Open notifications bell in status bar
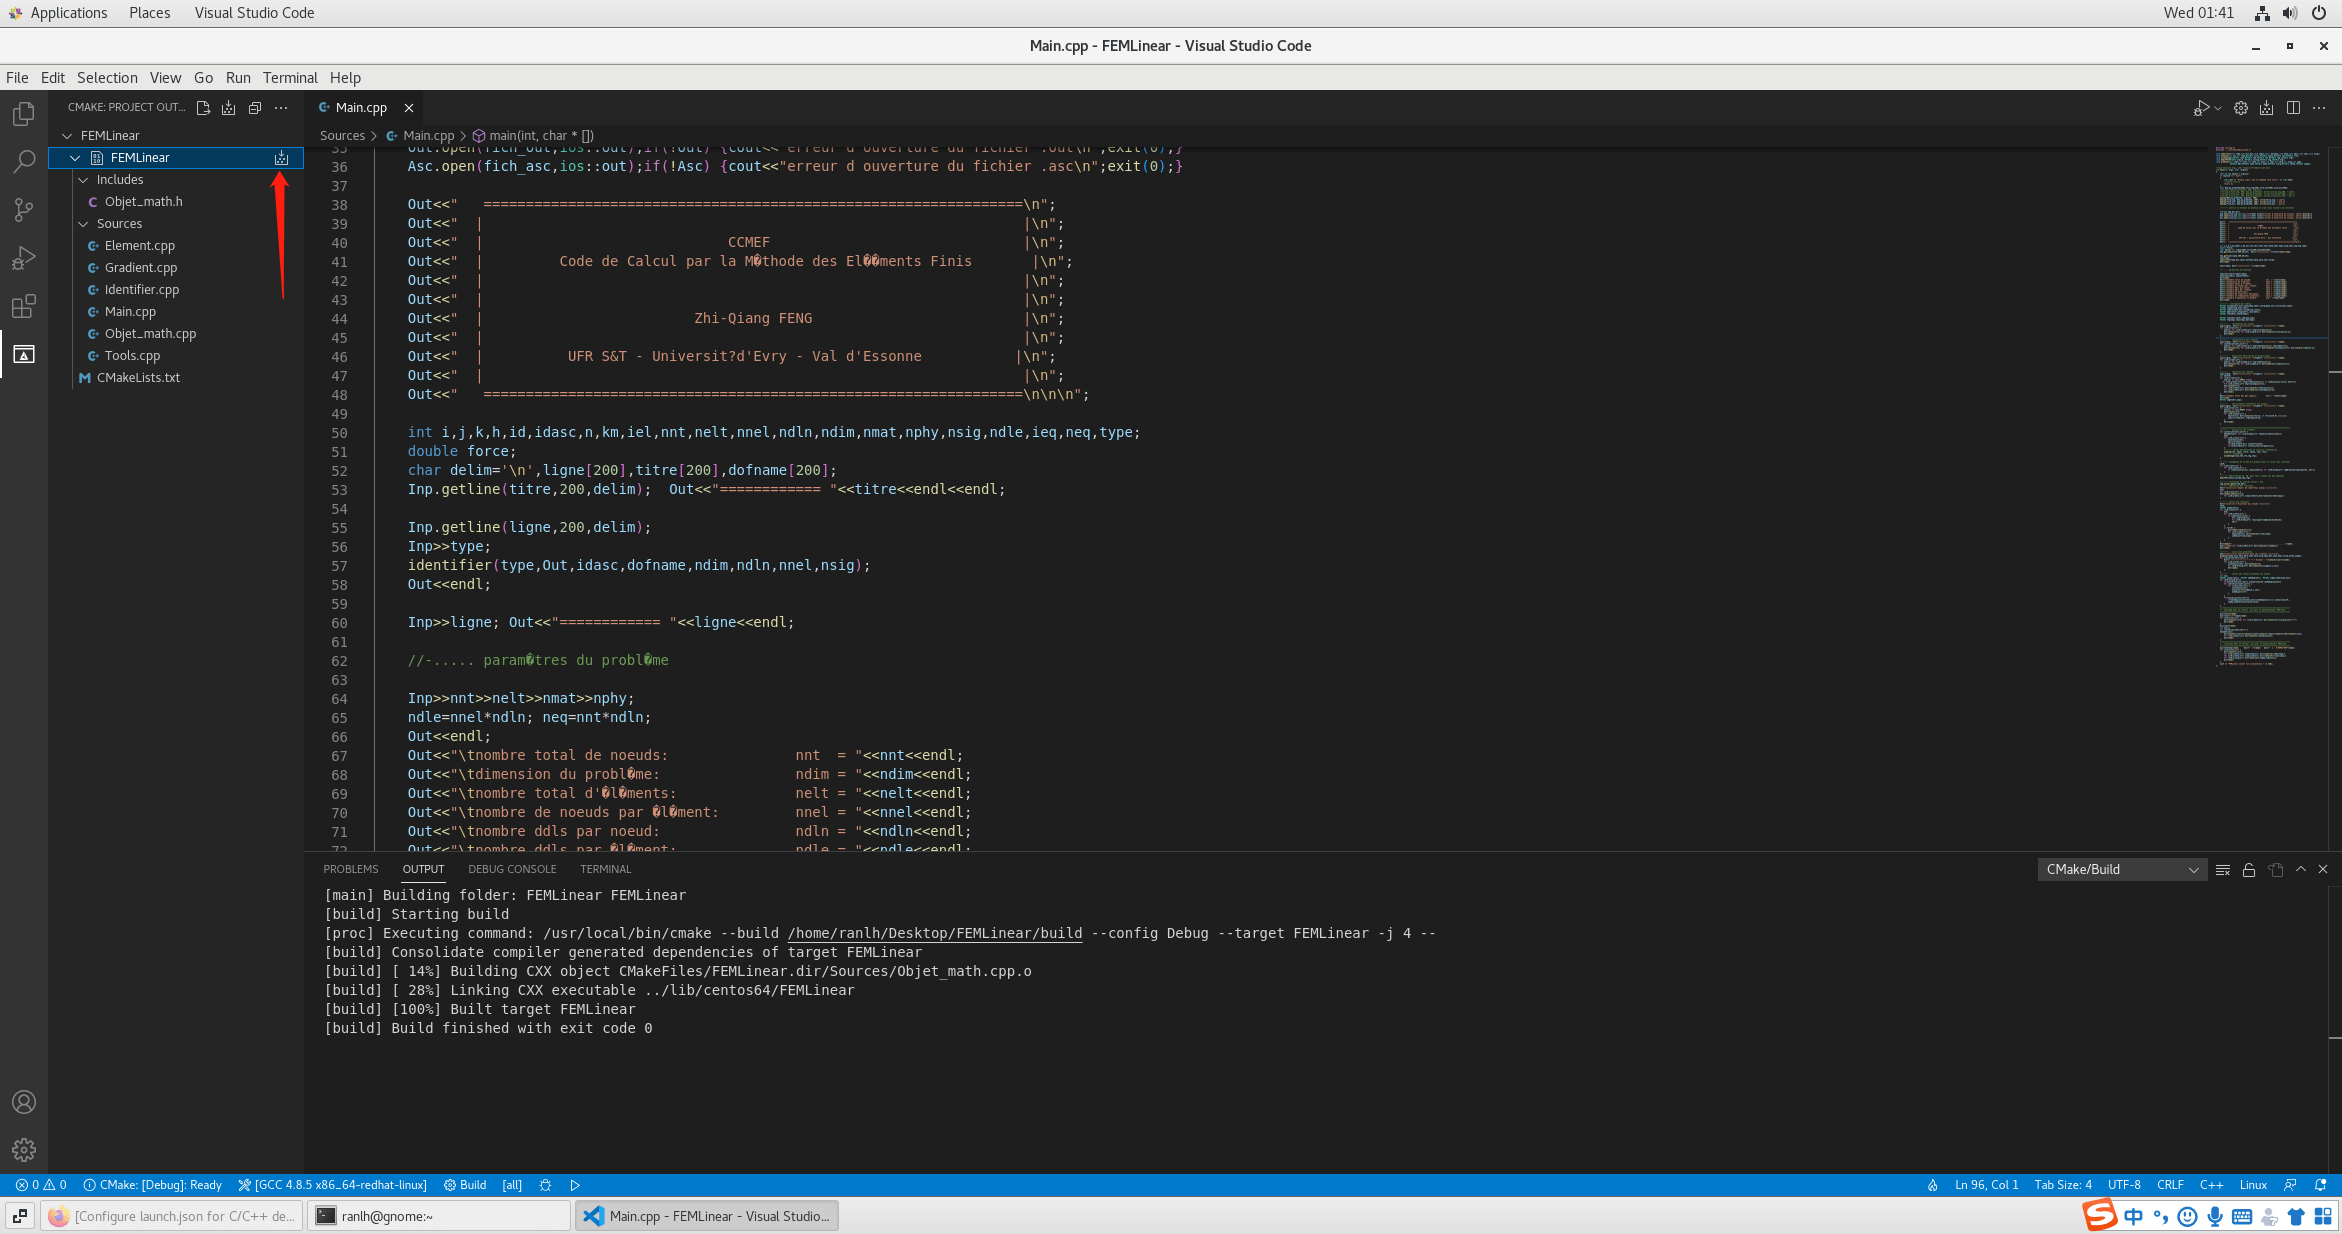2342x1234 pixels. 2320,1185
